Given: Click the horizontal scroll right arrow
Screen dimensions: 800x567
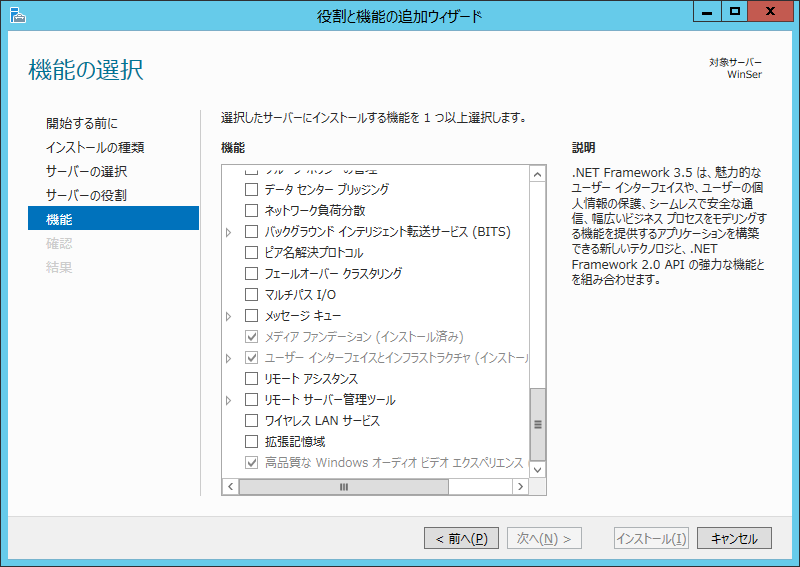Looking at the screenshot, I should pyautogui.click(x=520, y=486).
